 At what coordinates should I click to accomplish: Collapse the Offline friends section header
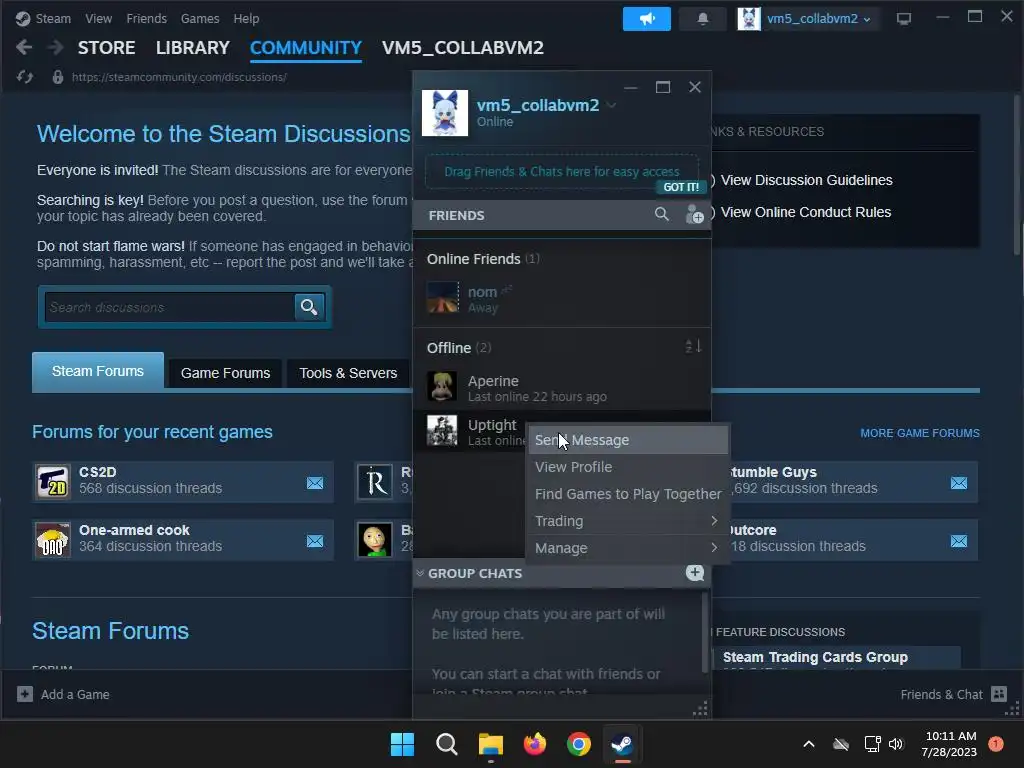pyautogui.click(x=459, y=347)
